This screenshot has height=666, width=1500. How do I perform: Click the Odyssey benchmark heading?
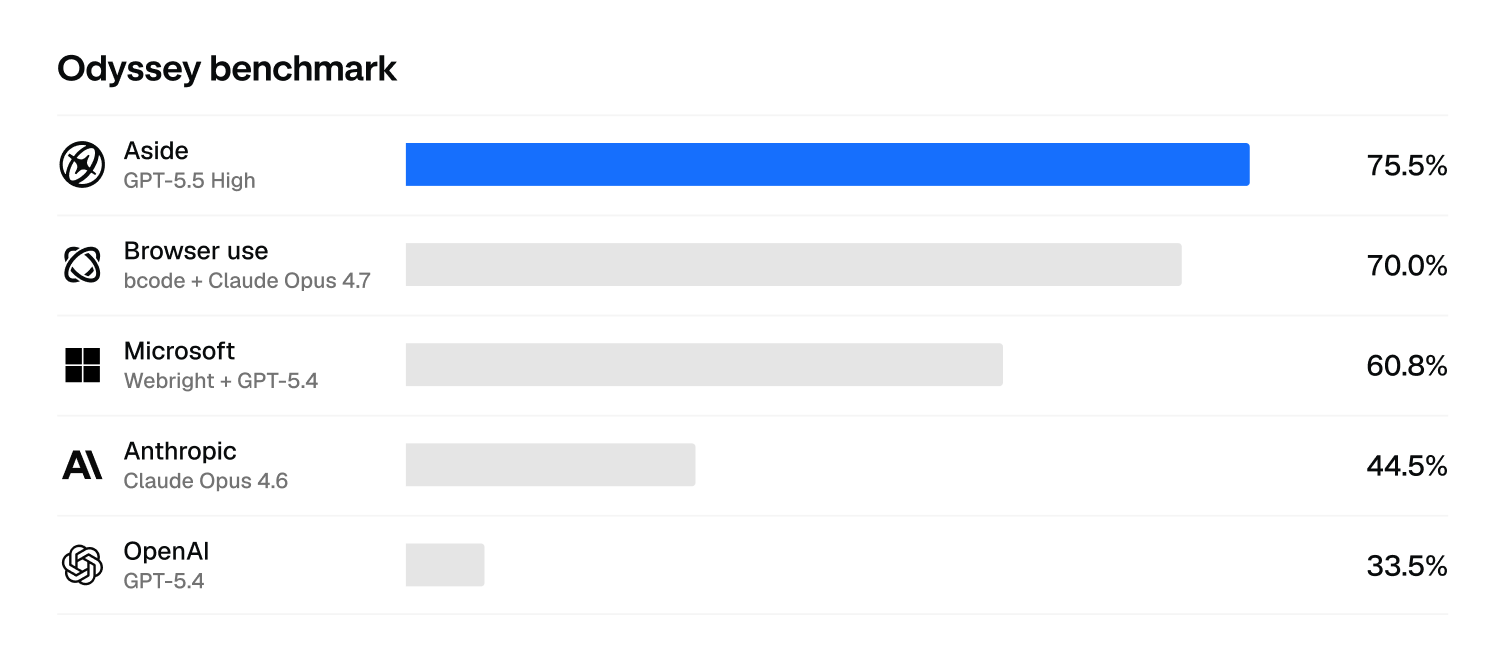pos(227,68)
